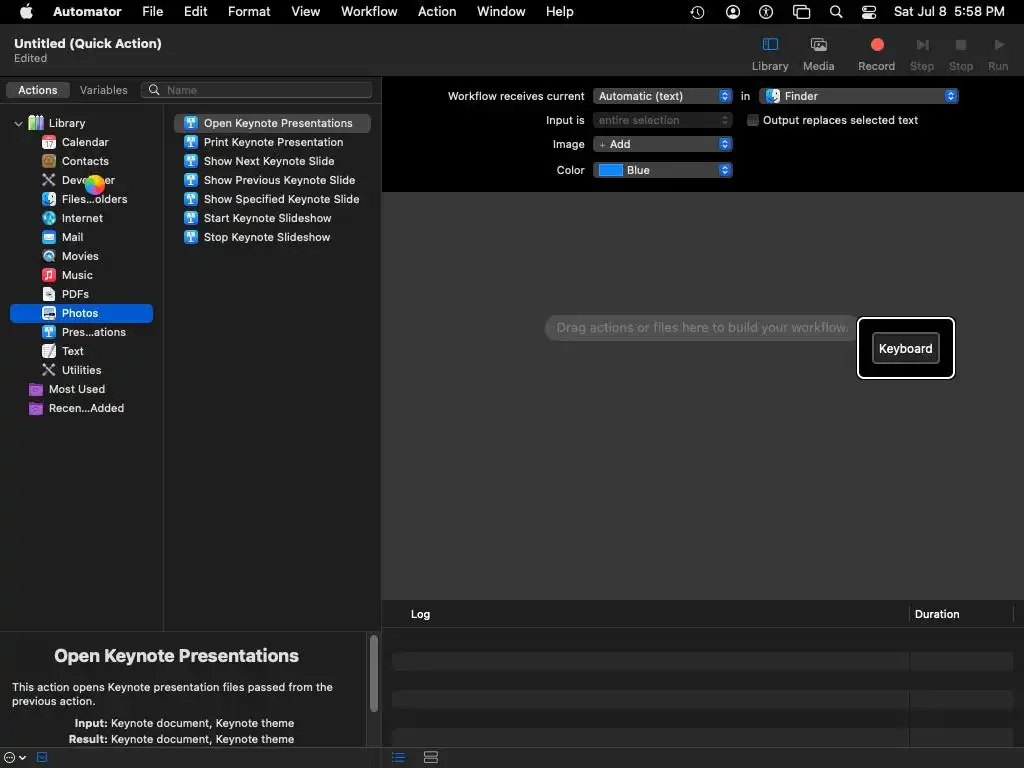Open the Action menu
The width and height of the screenshot is (1024, 768).
click(437, 12)
